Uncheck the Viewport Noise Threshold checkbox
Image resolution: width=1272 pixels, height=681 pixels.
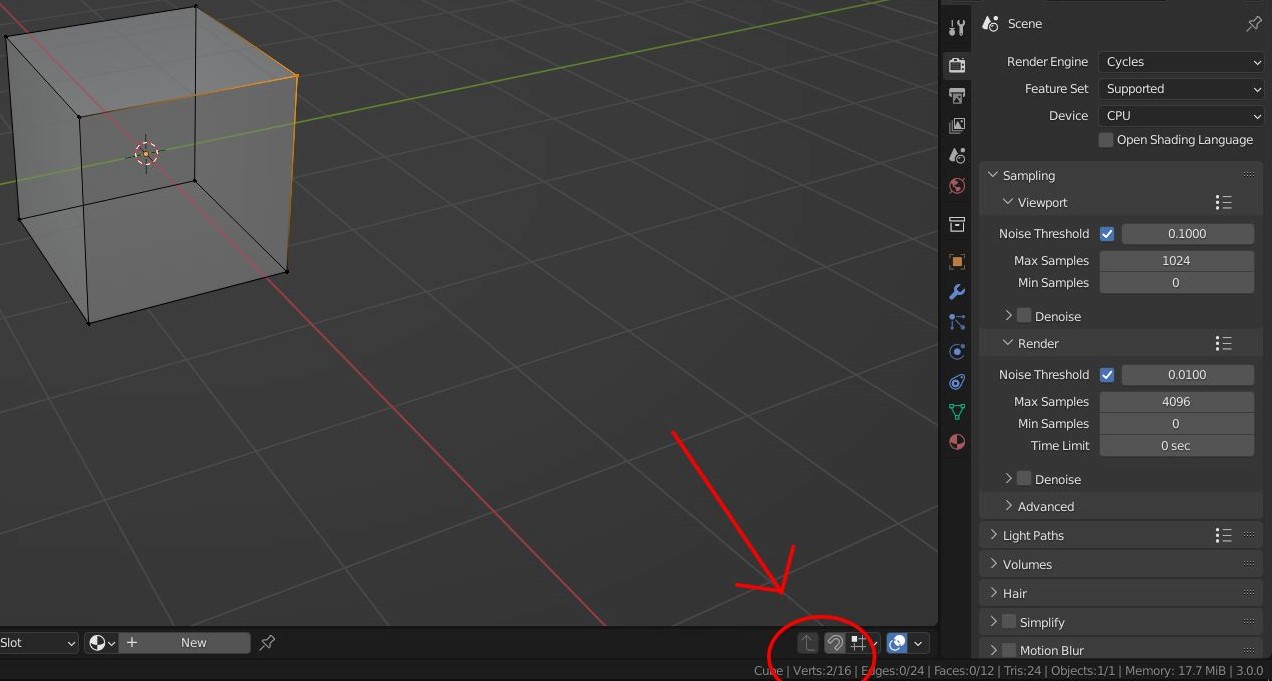click(x=1107, y=233)
